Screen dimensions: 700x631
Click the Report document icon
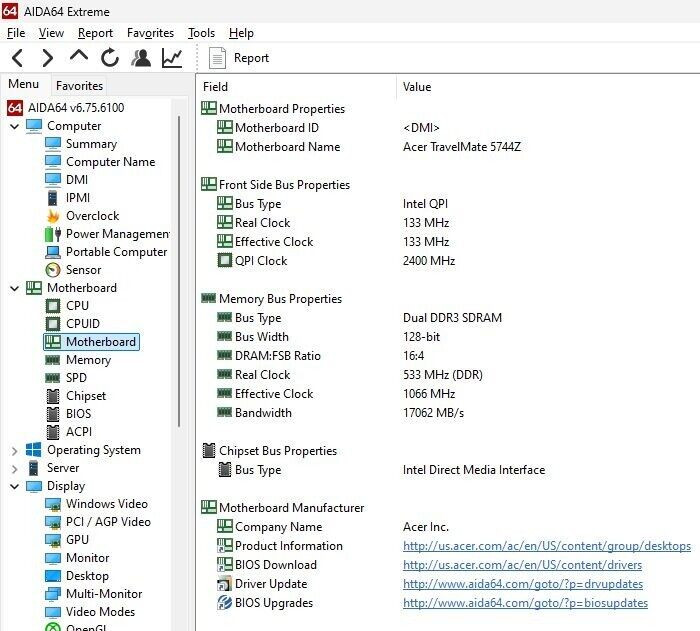pos(217,58)
